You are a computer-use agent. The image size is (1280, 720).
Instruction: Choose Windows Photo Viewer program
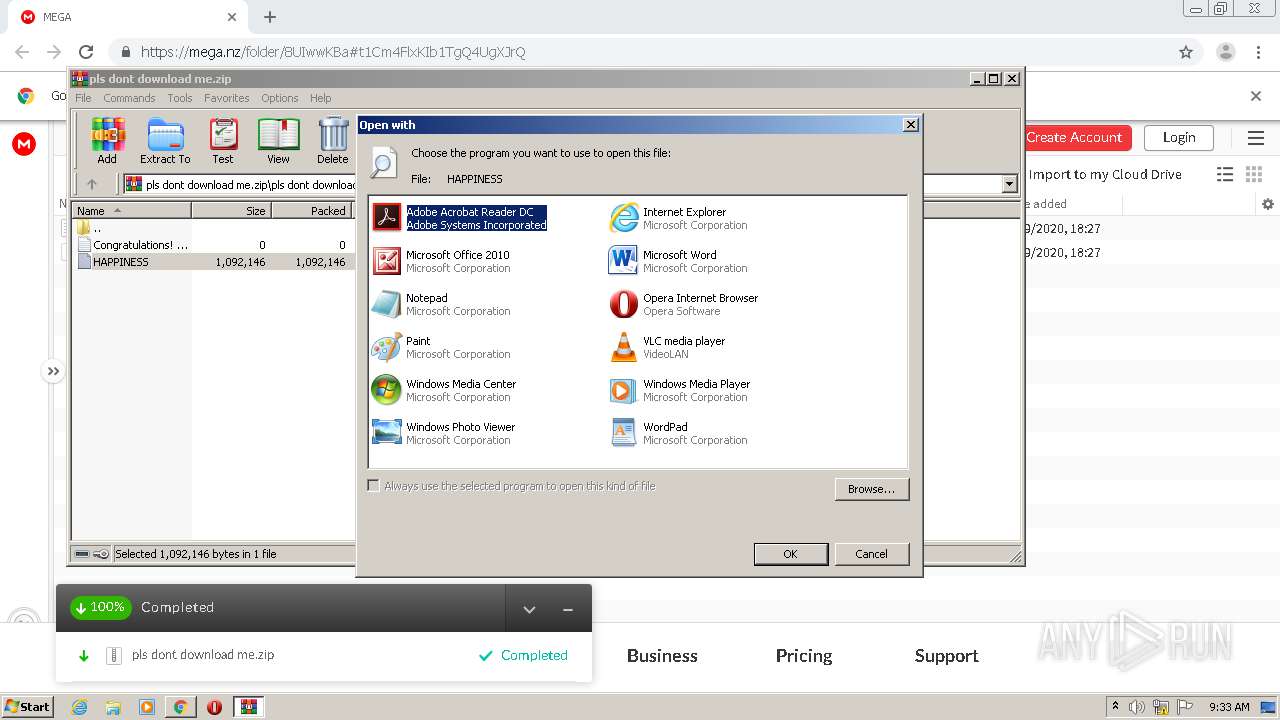coord(444,433)
